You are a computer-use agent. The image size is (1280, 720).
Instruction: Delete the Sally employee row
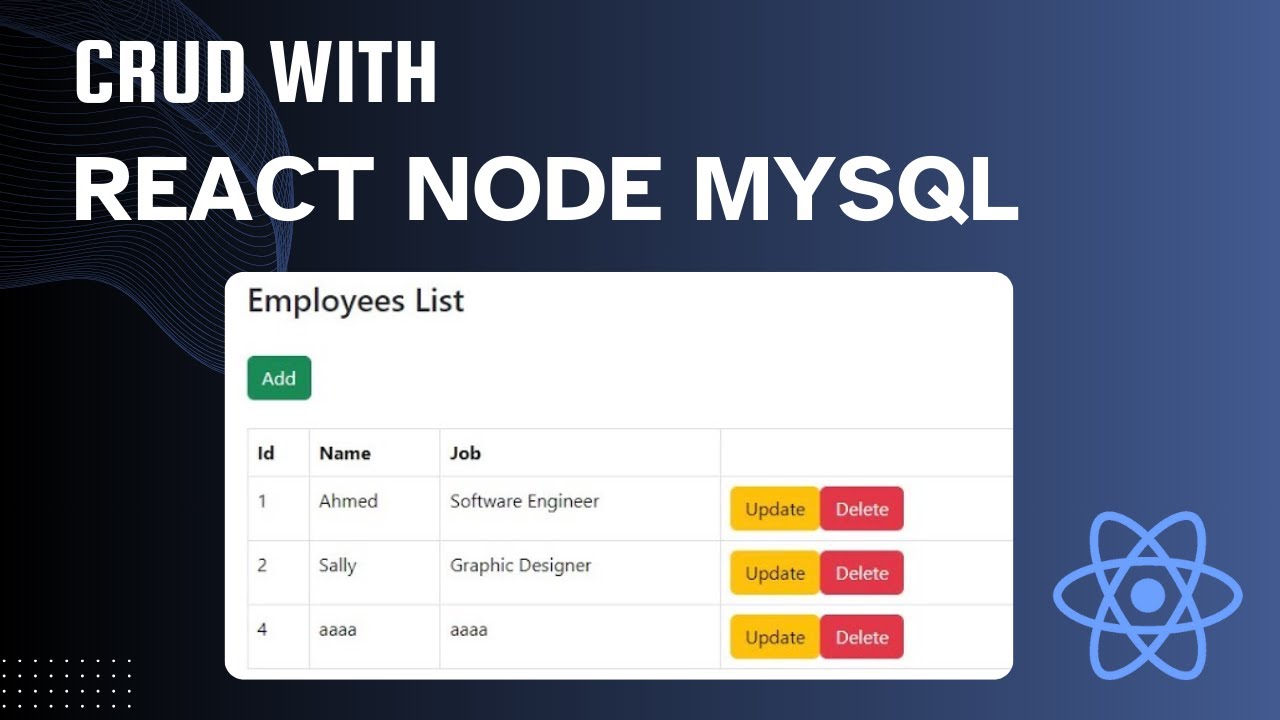[862, 573]
